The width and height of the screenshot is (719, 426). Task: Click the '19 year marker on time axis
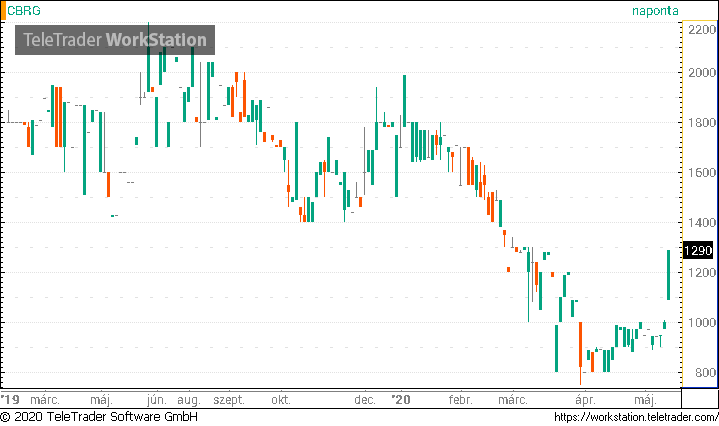[x=10, y=399]
